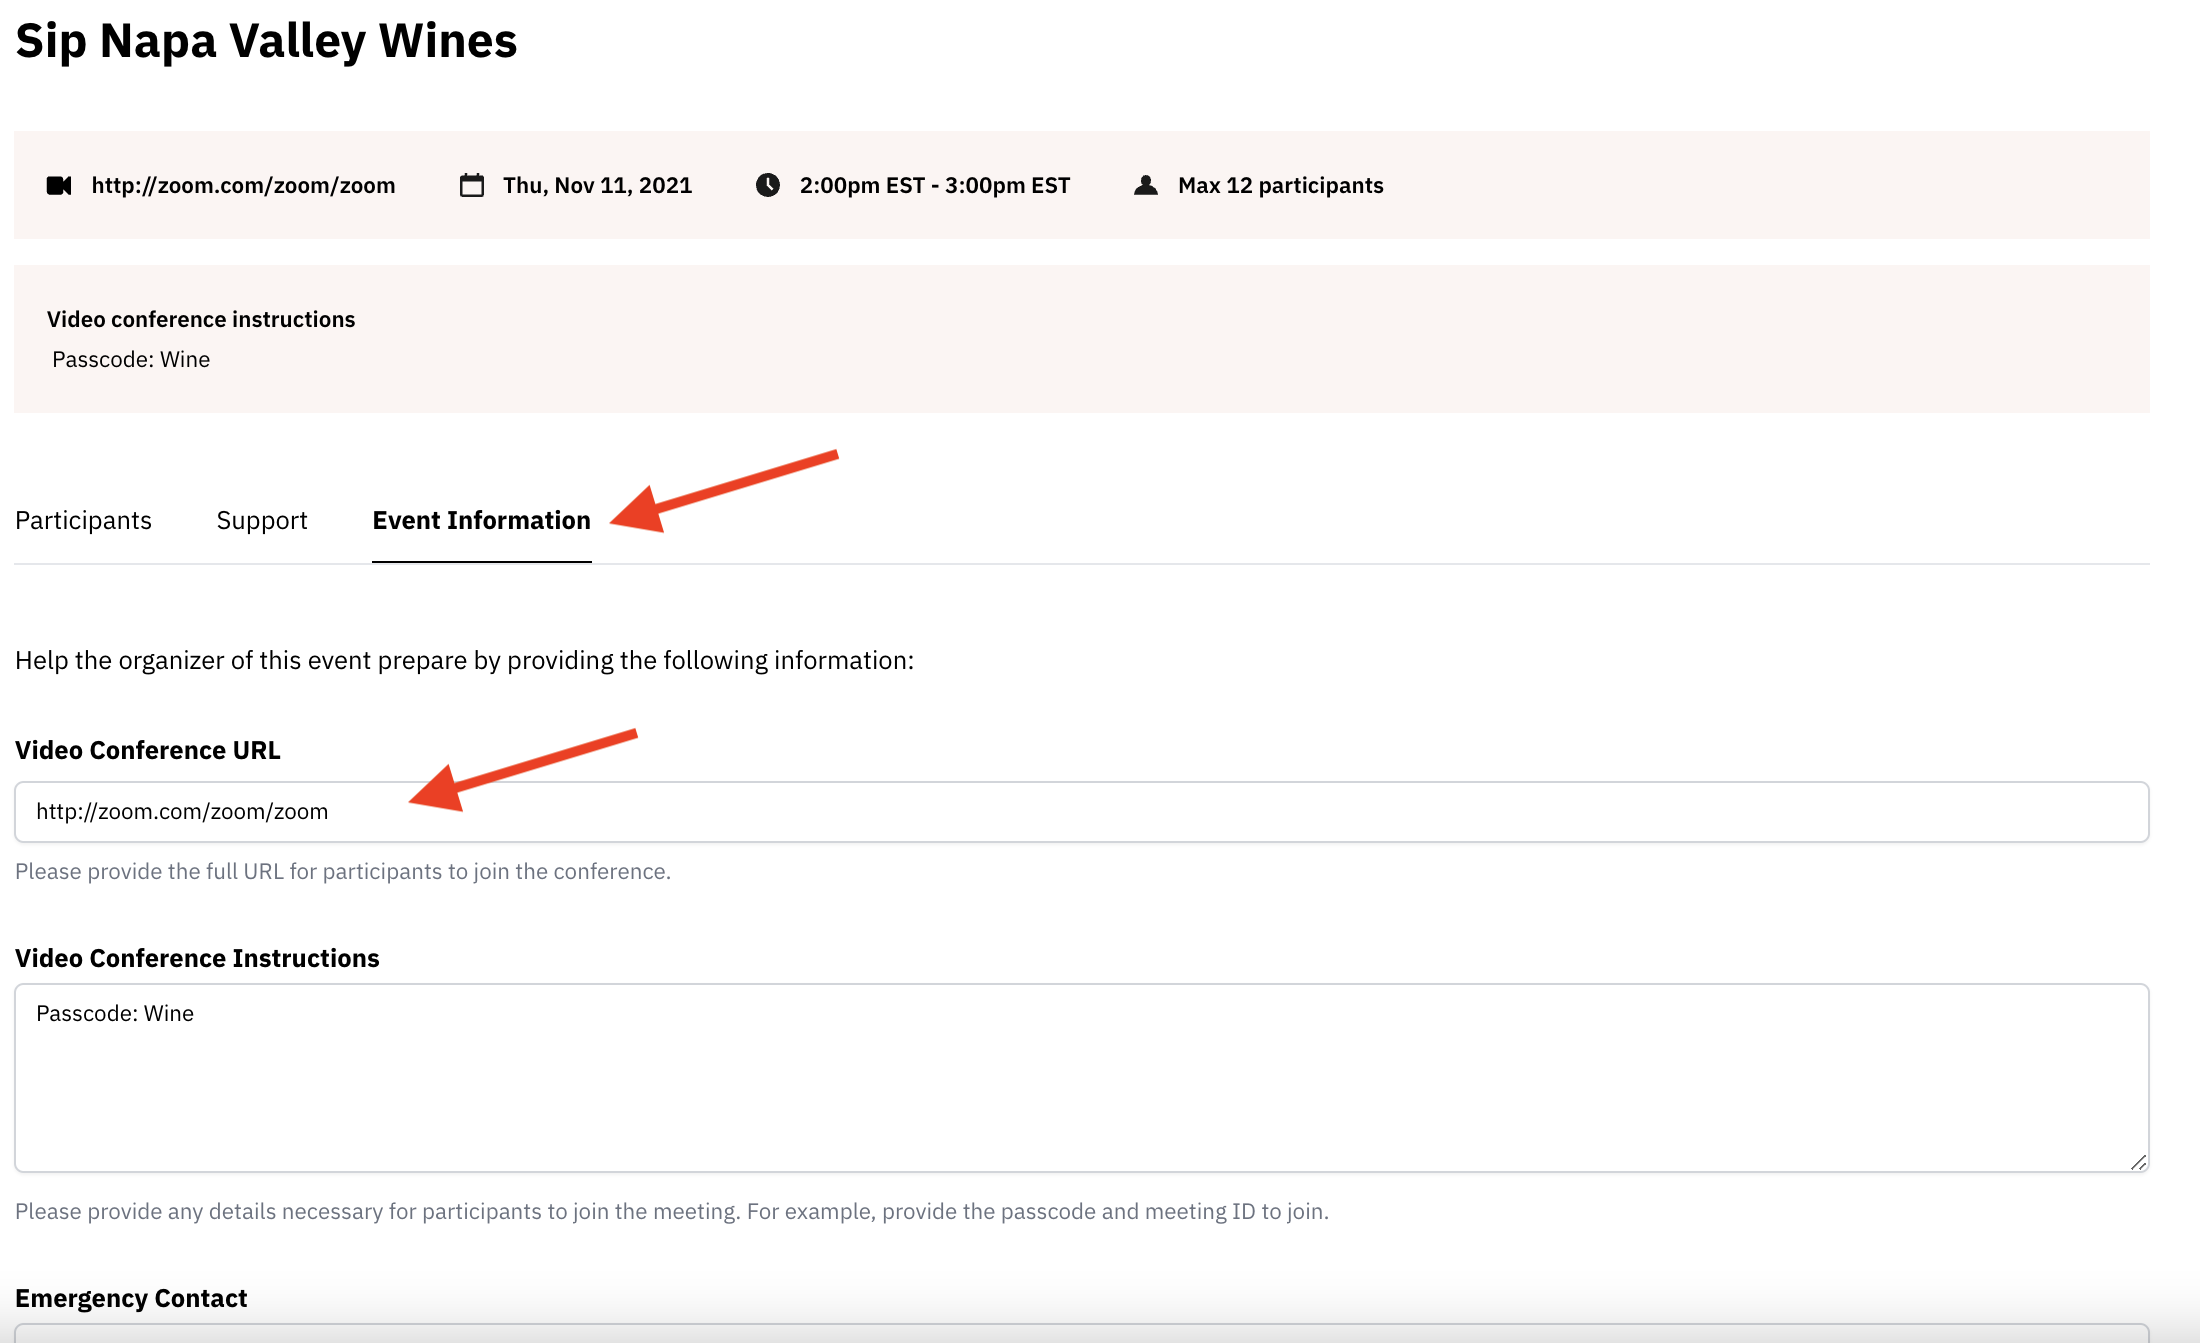Grab the resize handle of the instructions textarea
Screen dimensions: 2200x1343
[x=2138, y=1162]
